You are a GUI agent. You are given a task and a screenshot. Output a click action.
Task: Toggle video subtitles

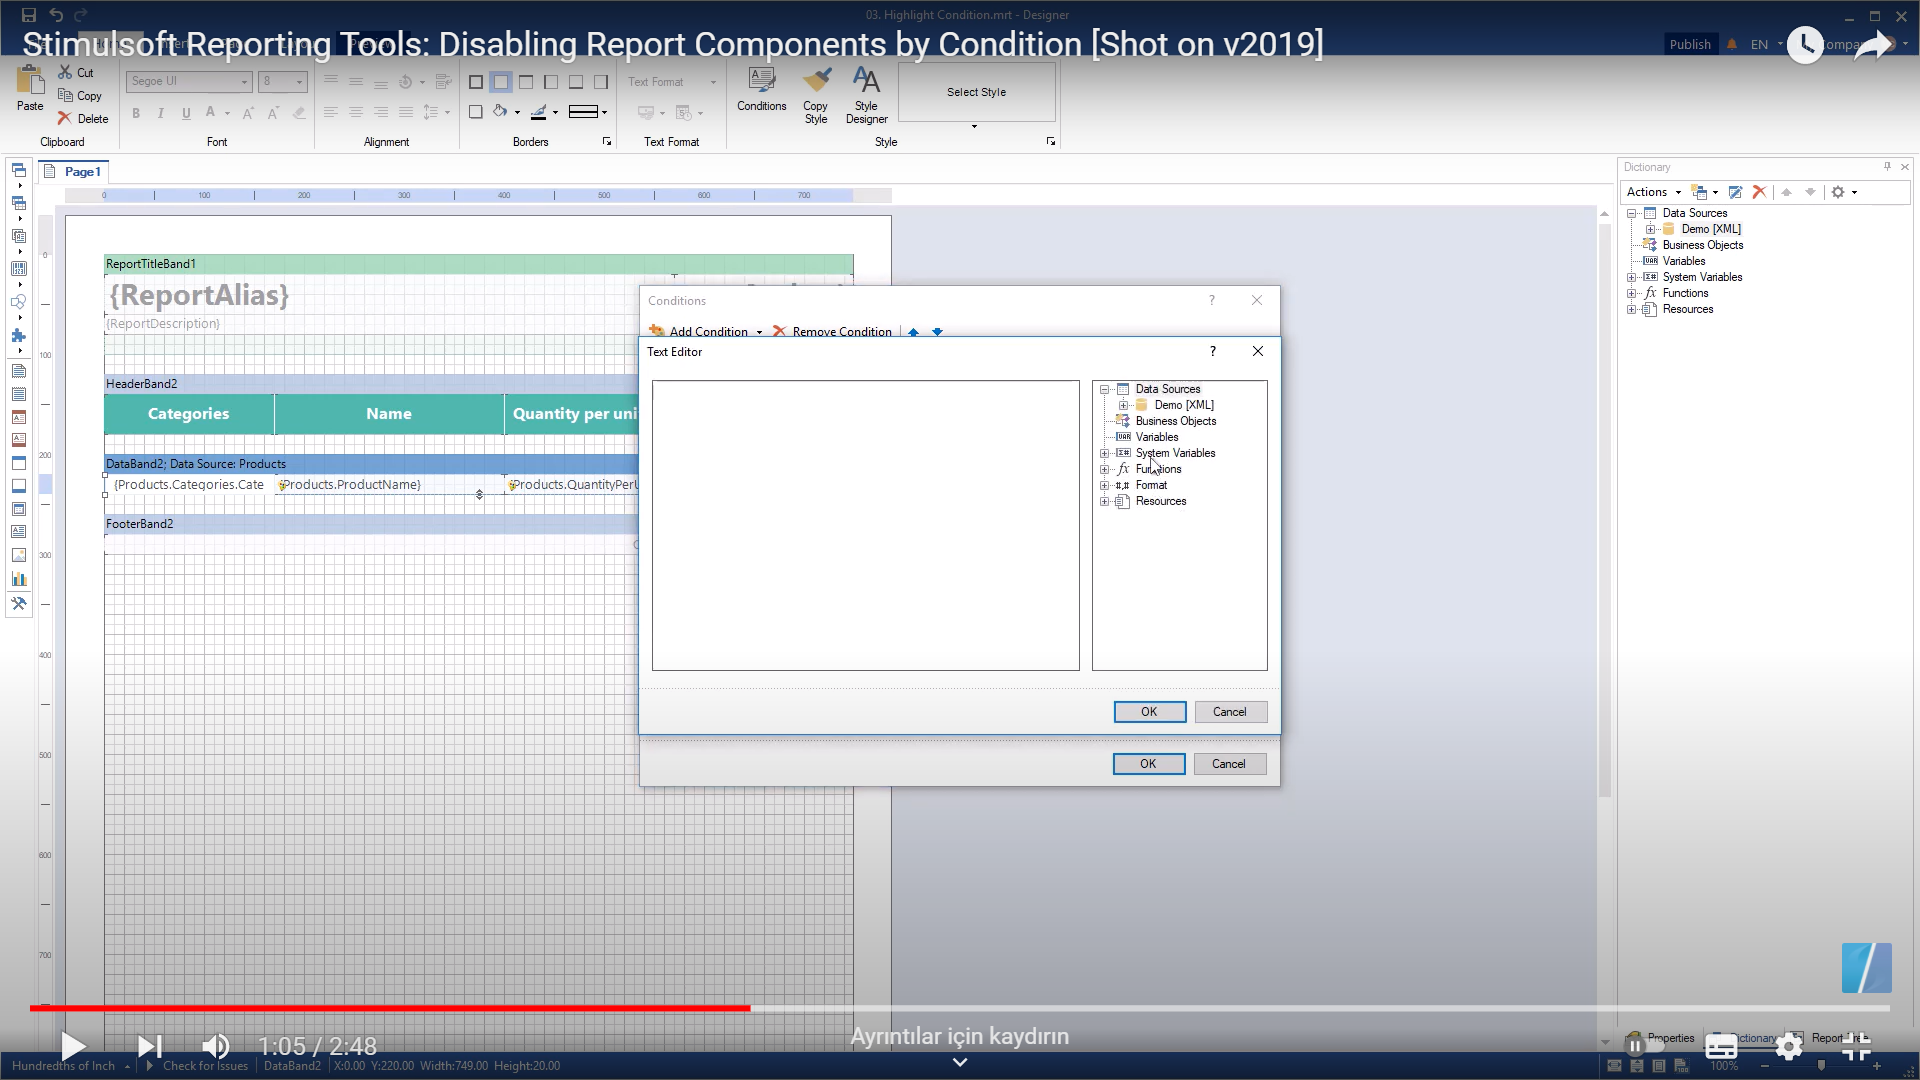[1721, 1047]
